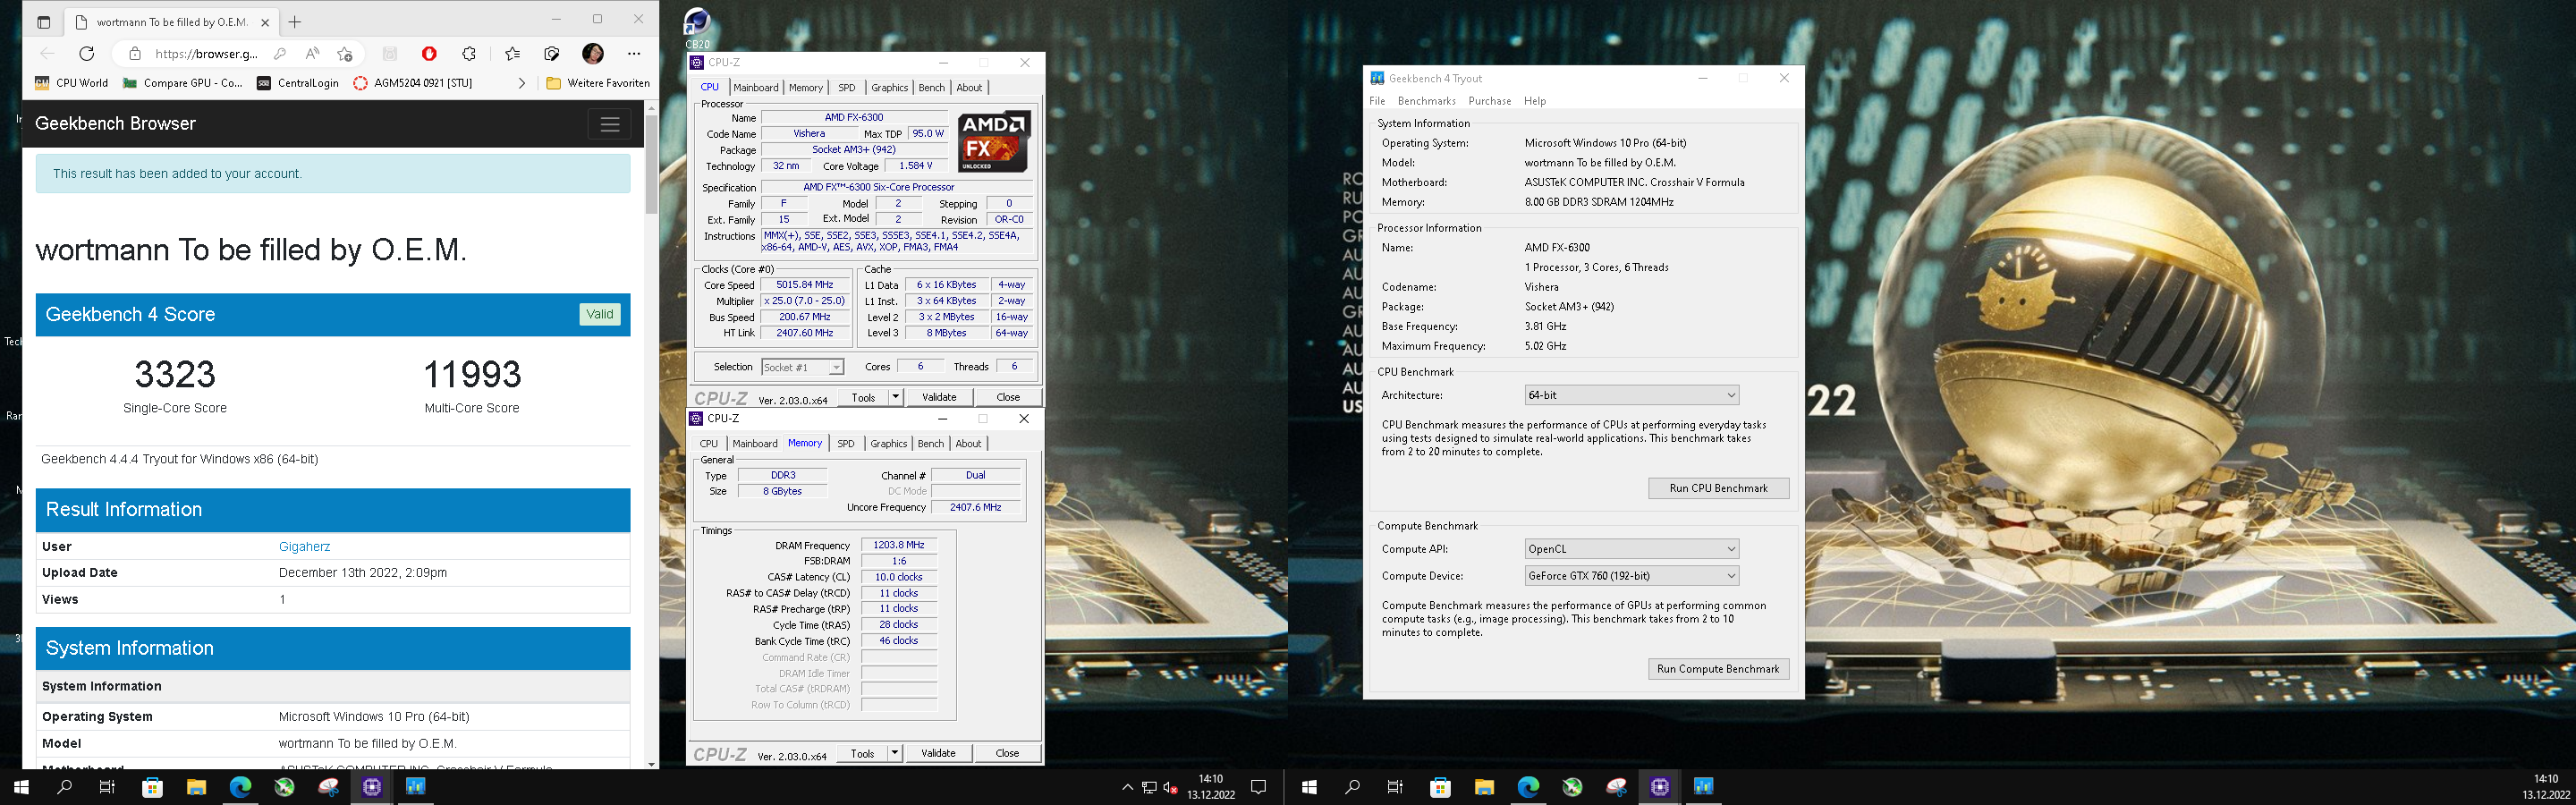Open a new browser tab
This screenshot has height=805, width=2576.
tap(295, 22)
